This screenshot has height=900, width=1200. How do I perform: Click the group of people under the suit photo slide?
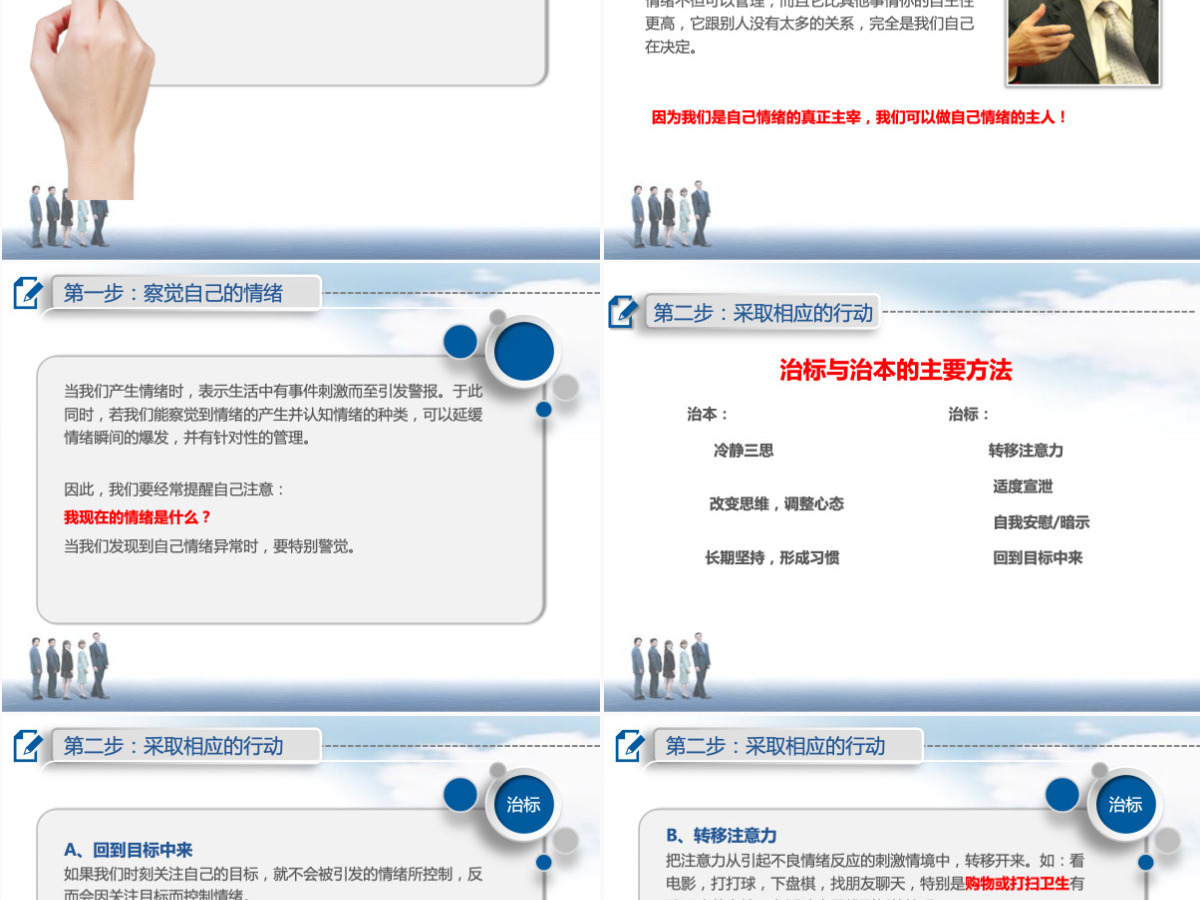(671, 215)
